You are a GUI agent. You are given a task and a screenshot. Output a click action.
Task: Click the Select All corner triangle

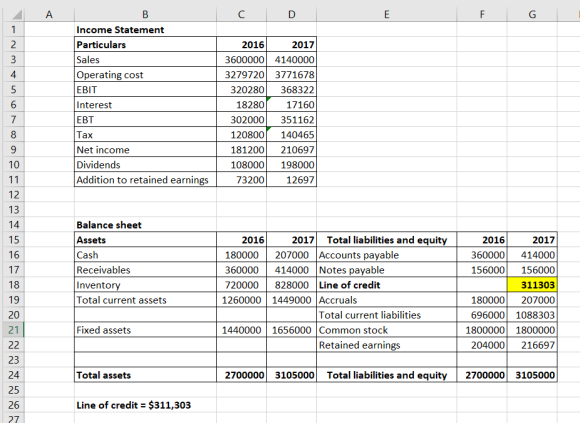point(17,15)
